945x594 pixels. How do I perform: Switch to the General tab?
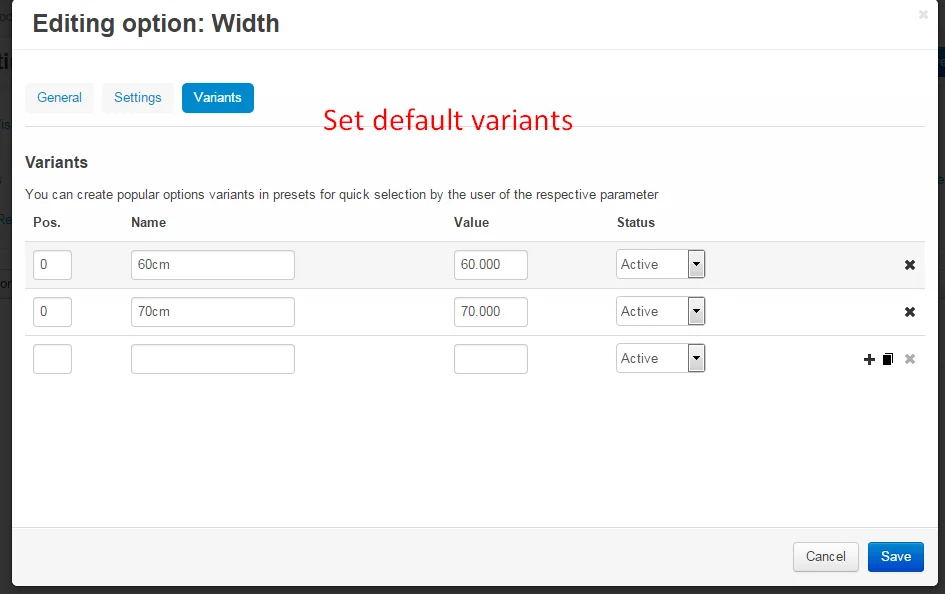coord(59,98)
